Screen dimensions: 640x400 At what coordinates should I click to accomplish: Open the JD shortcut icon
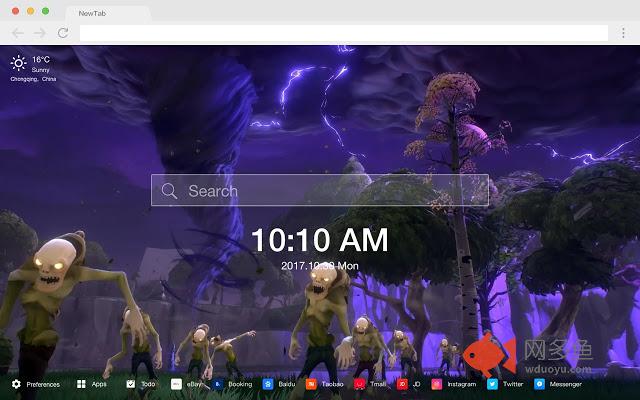[402, 384]
